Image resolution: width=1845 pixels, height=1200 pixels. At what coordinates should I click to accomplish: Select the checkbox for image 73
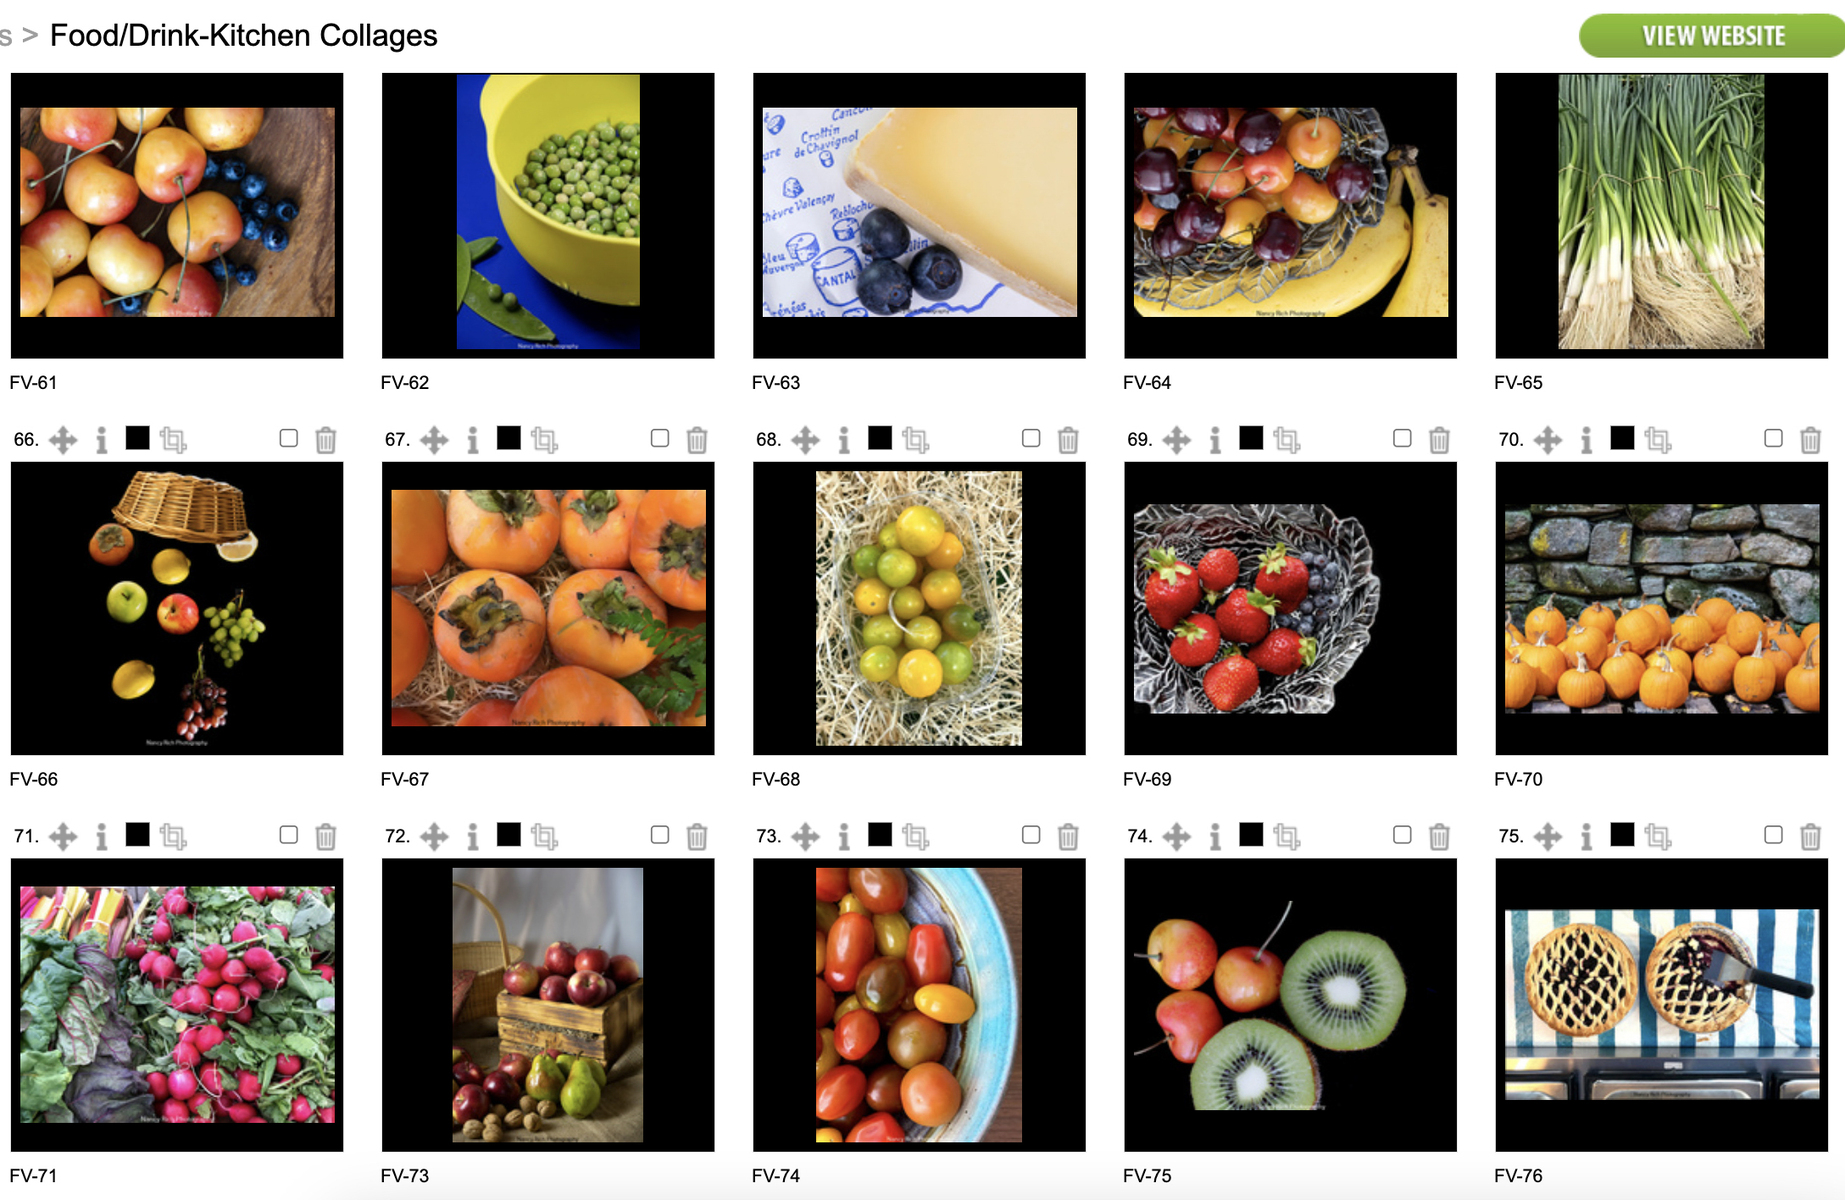pos(1031,835)
